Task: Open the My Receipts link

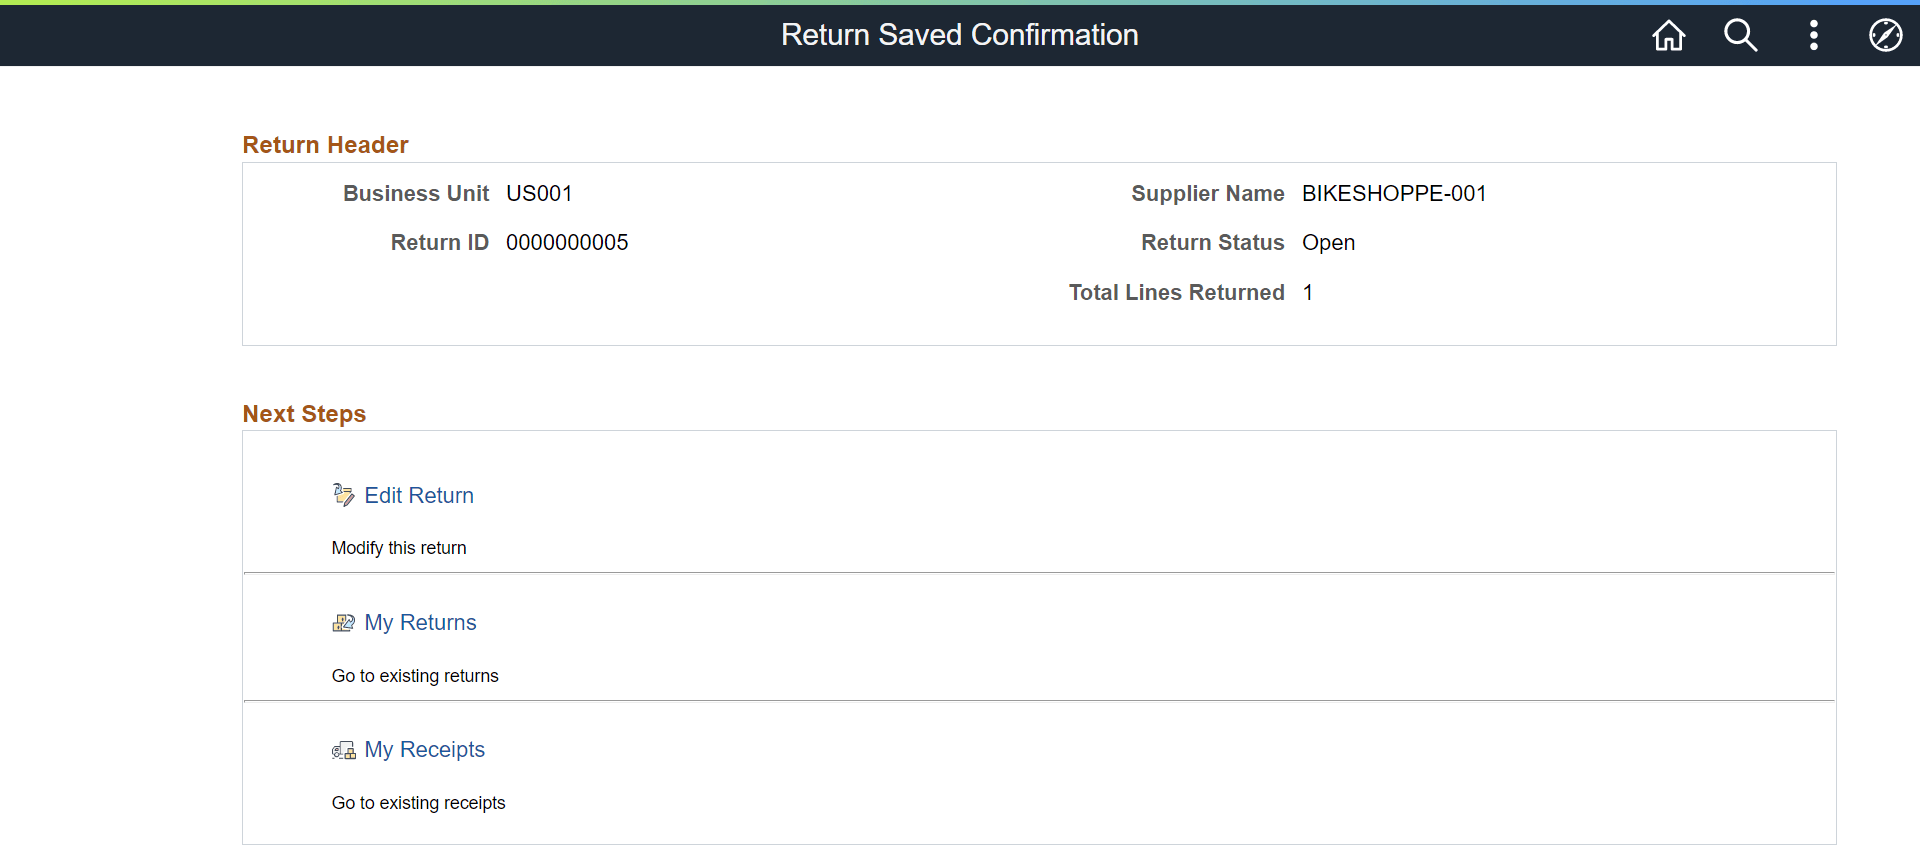Action: point(425,749)
